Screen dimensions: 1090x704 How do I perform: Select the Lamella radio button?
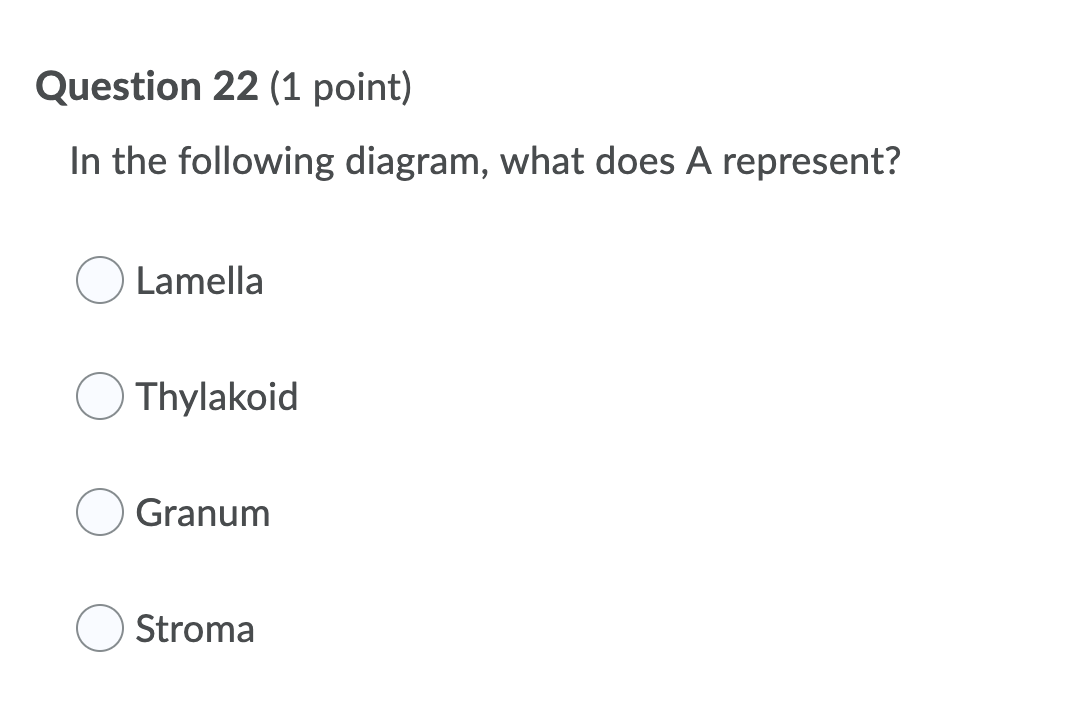tap(100, 281)
